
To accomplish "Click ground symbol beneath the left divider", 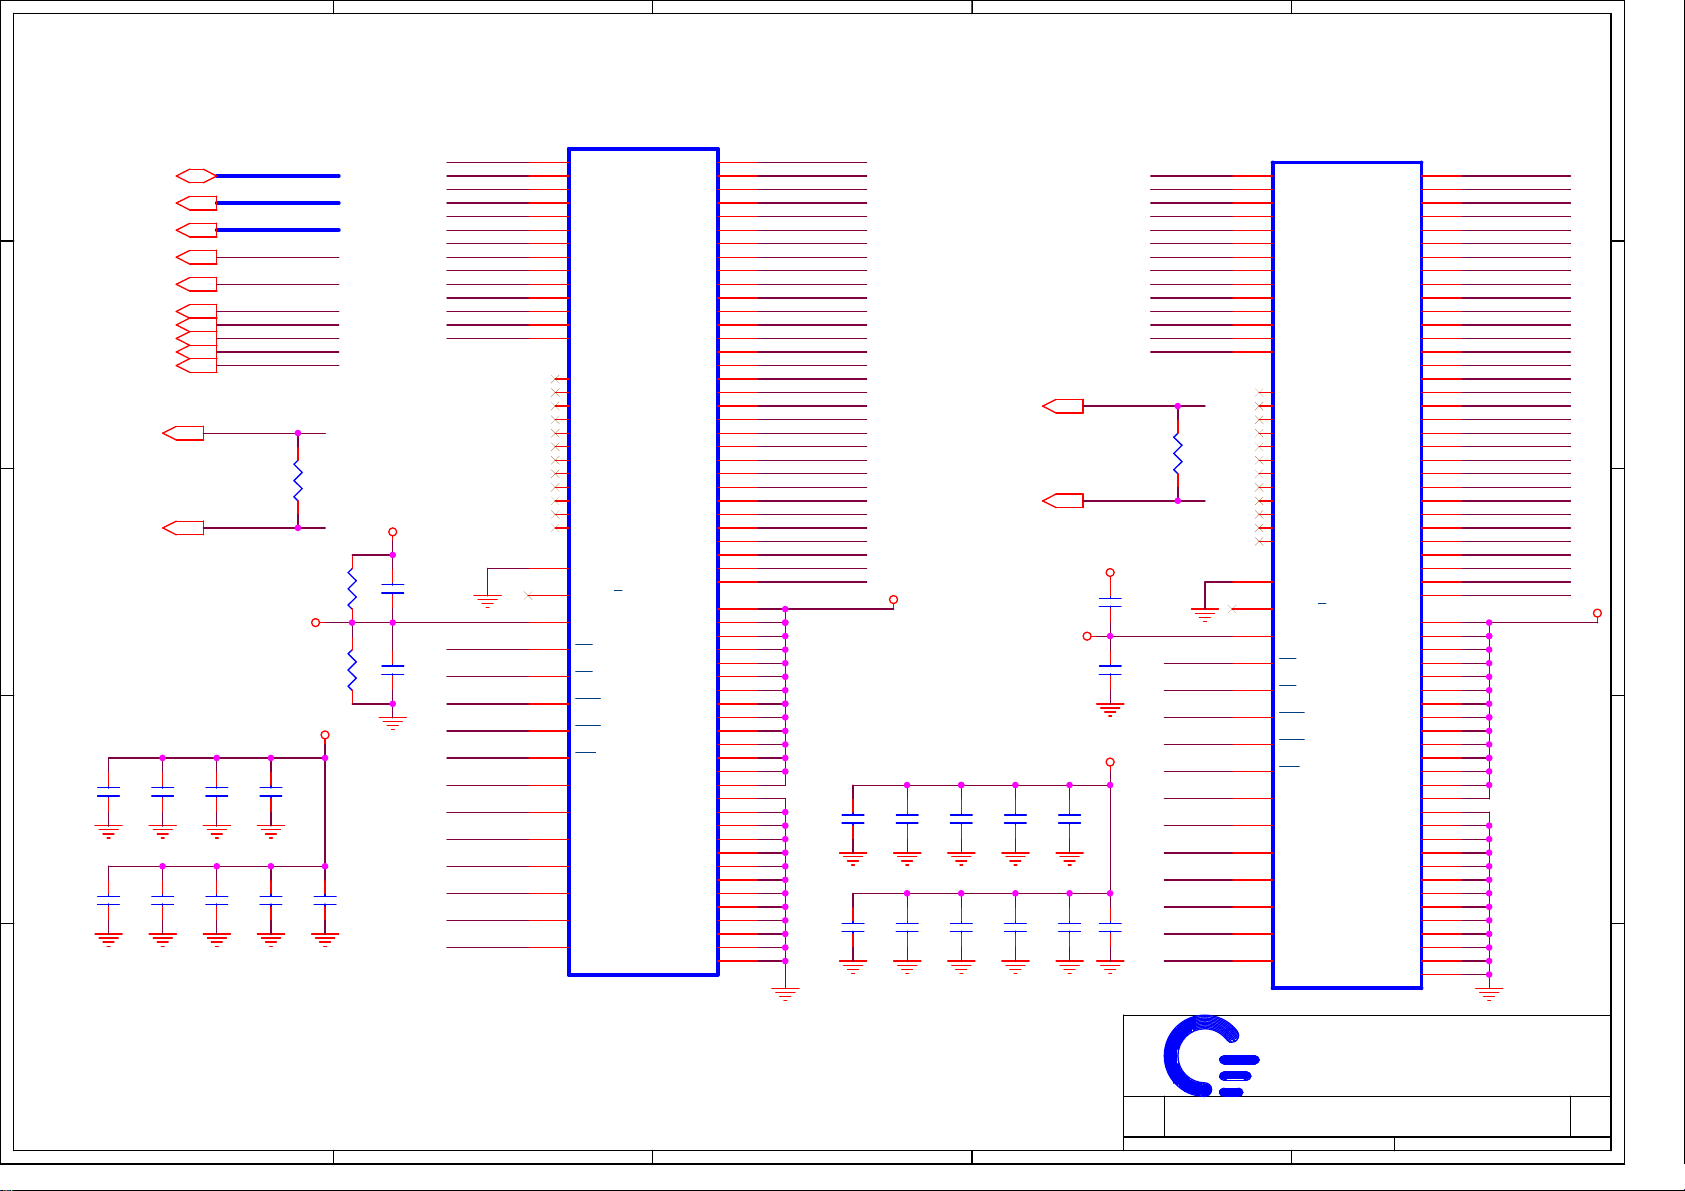I will tap(393, 722).
